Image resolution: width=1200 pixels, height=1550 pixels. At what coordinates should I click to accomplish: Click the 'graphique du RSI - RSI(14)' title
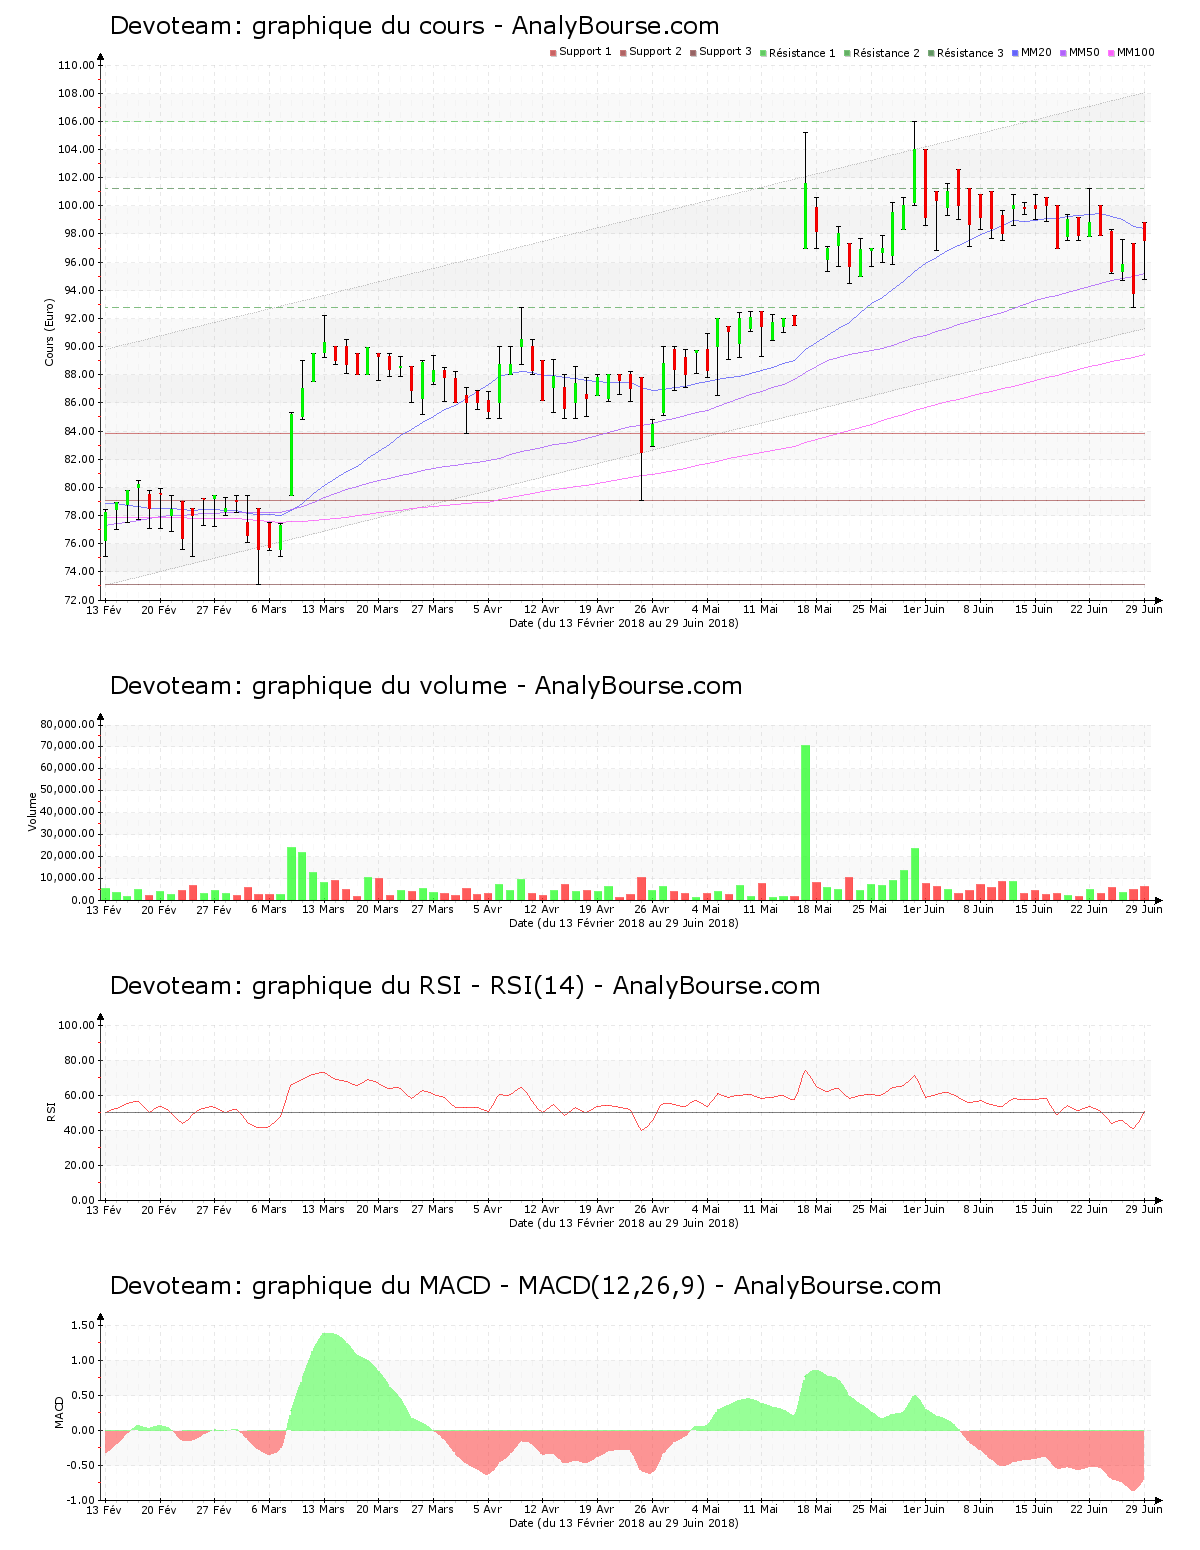418,986
